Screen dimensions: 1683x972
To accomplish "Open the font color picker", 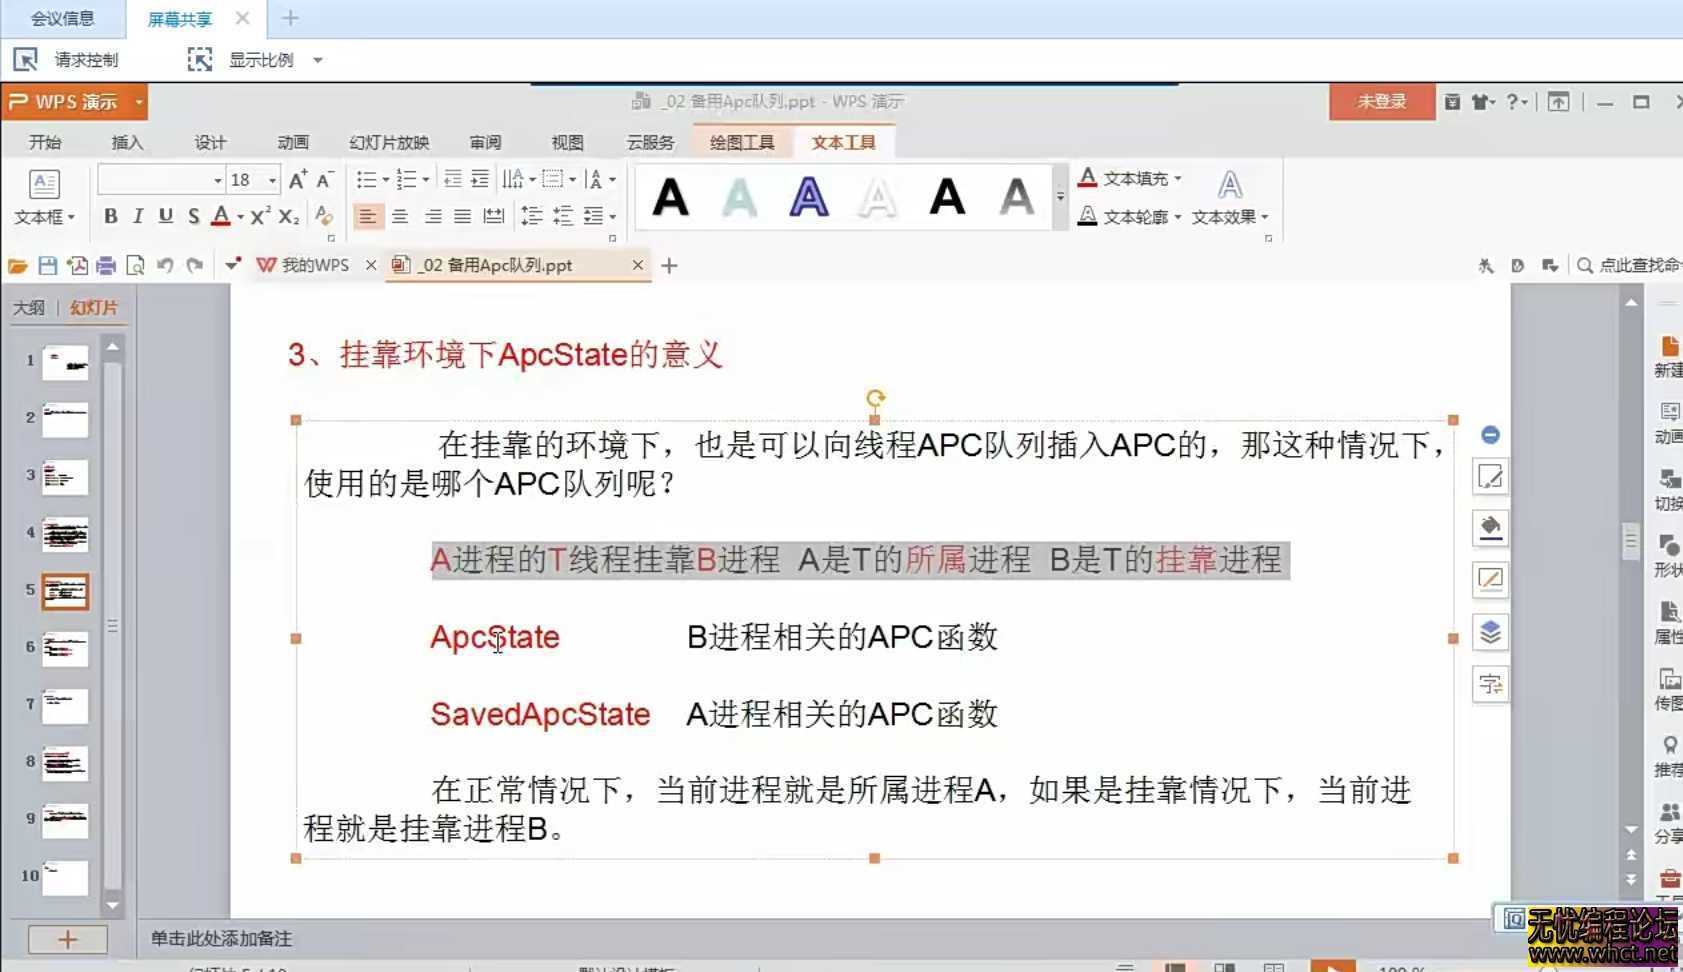I will [x=221, y=216].
